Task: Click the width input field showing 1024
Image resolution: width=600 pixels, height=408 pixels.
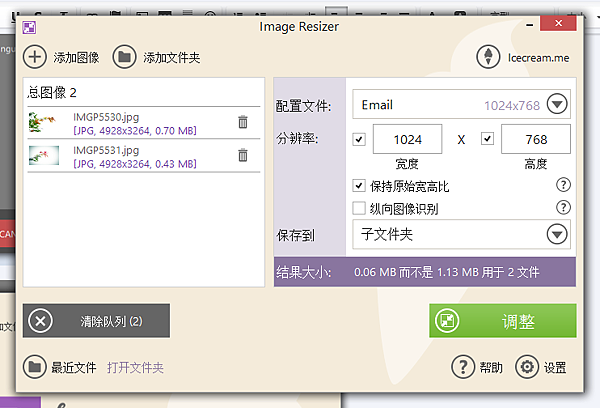Action: [408, 139]
